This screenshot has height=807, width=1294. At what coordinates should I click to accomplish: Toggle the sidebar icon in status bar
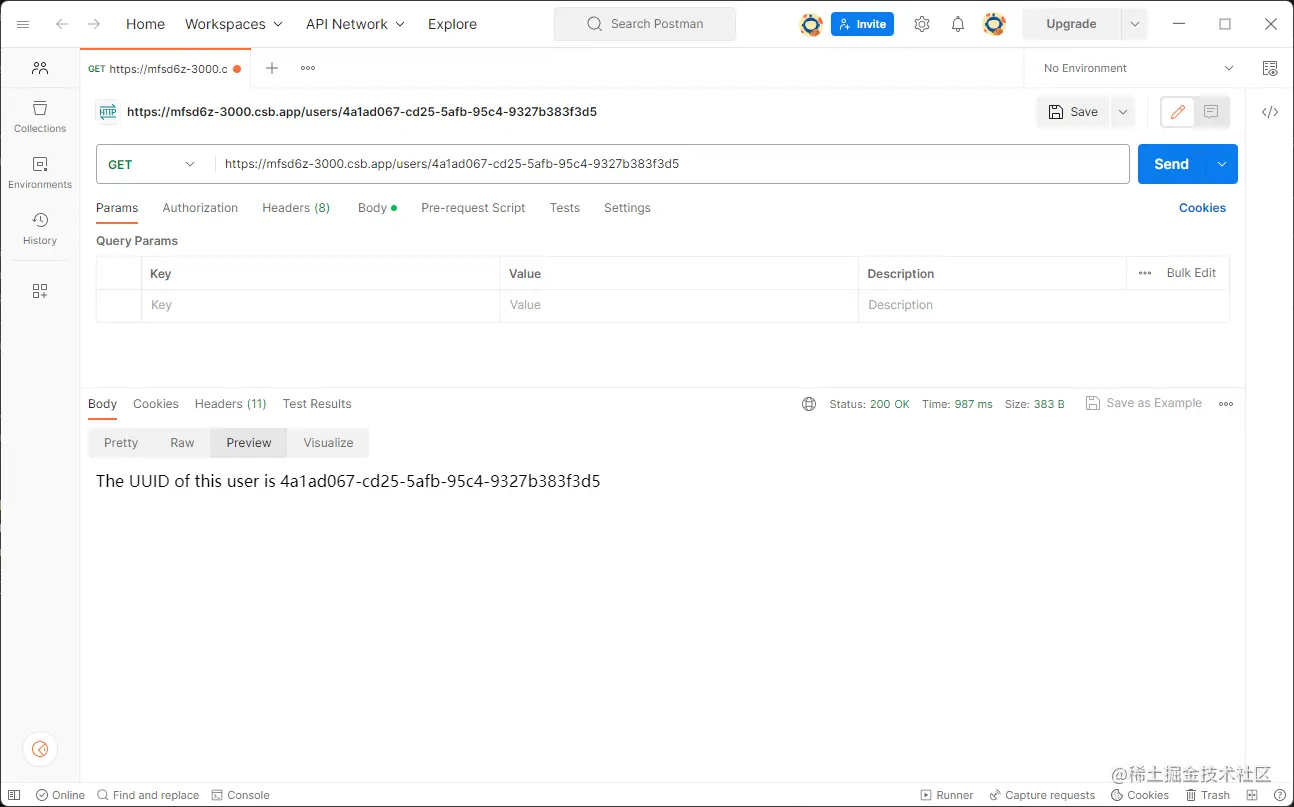[x=14, y=795]
